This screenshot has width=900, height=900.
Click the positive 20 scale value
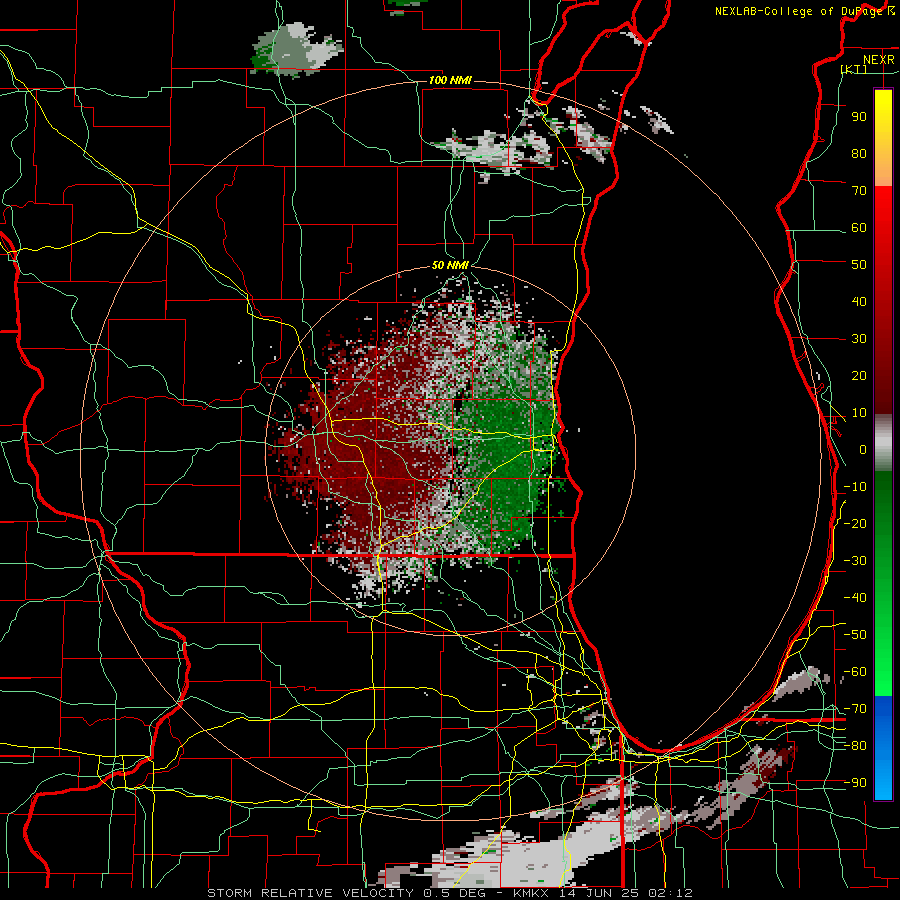click(x=859, y=375)
